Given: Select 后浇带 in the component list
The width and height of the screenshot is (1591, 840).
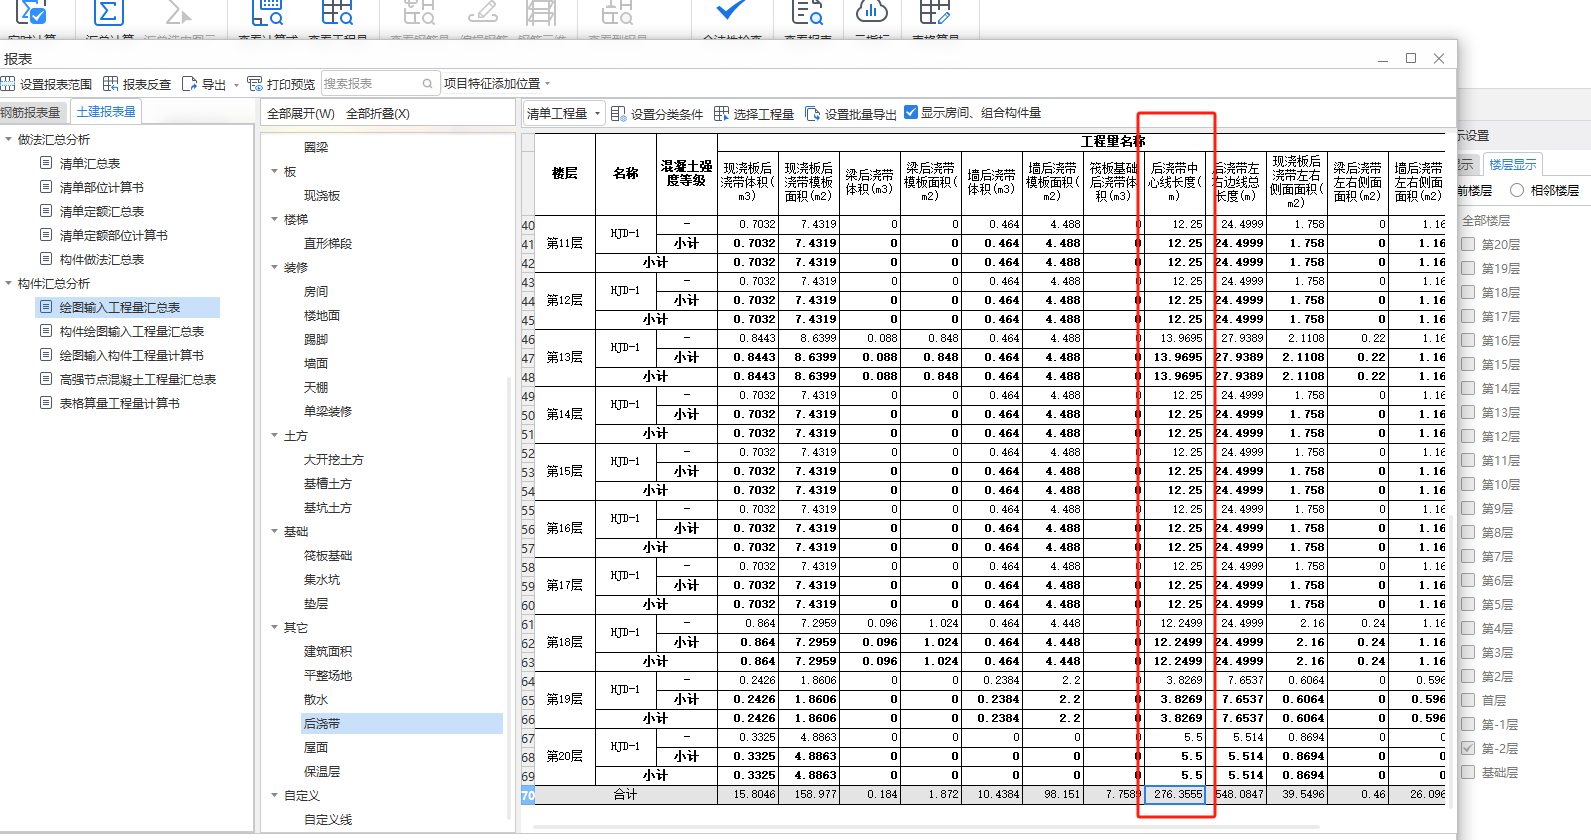Looking at the screenshot, I should (322, 723).
